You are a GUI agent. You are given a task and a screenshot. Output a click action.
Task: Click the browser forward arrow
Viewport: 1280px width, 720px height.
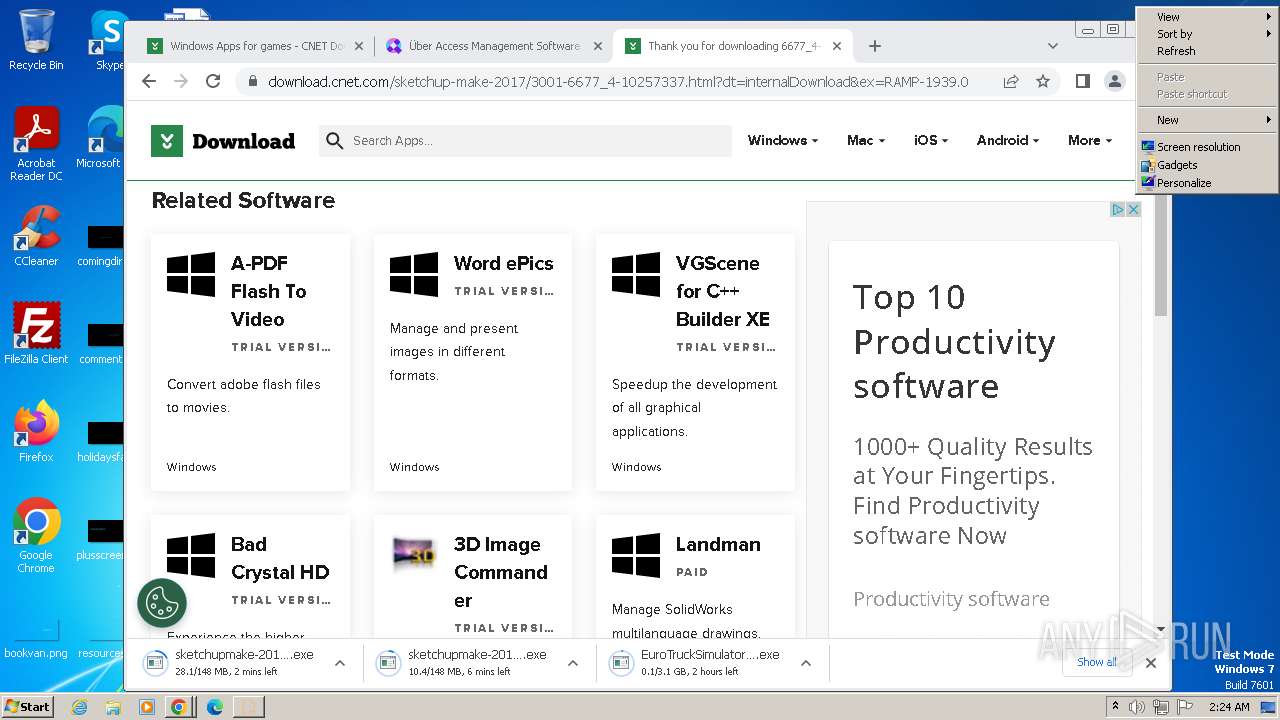[181, 81]
